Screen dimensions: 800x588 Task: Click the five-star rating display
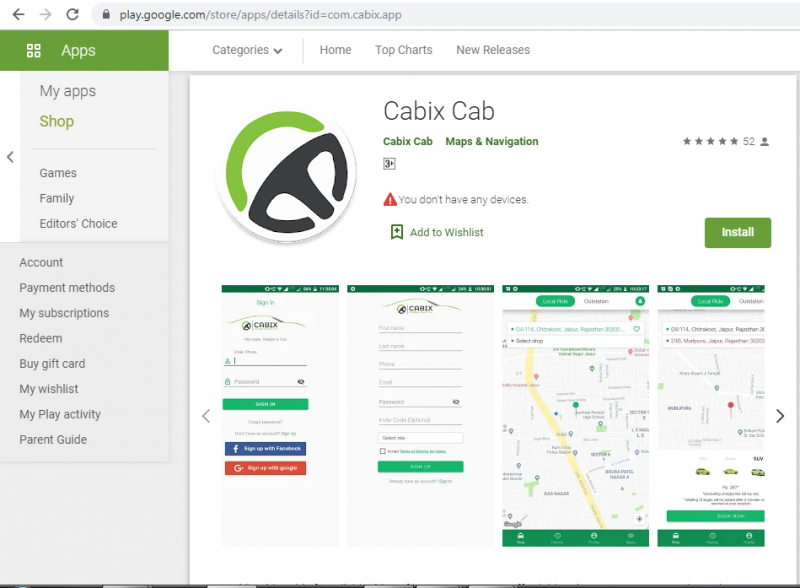(x=711, y=141)
